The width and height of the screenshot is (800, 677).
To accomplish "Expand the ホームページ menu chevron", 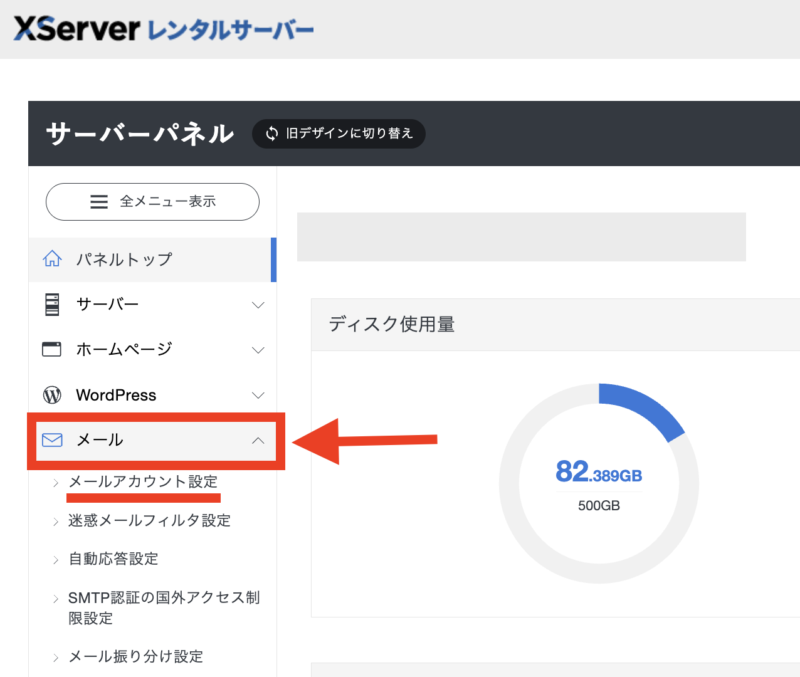I will pos(258,350).
